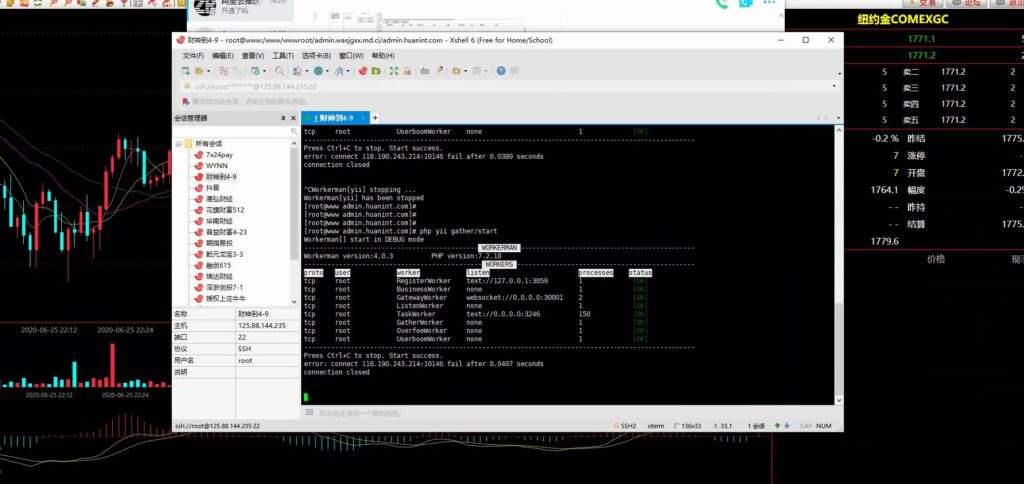Click the globe icon in toolbar
The height and width of the screenshot is (484, 1024).
tap(318, 71)
